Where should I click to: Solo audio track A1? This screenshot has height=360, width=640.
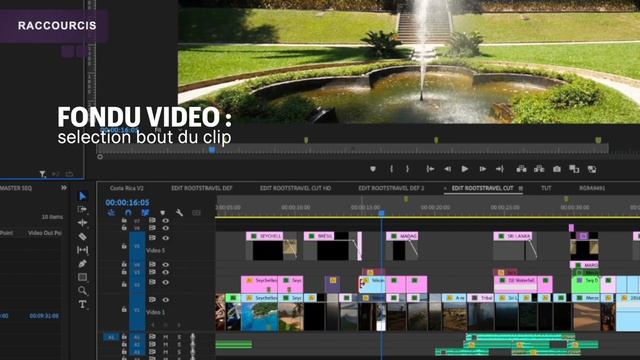179,337
